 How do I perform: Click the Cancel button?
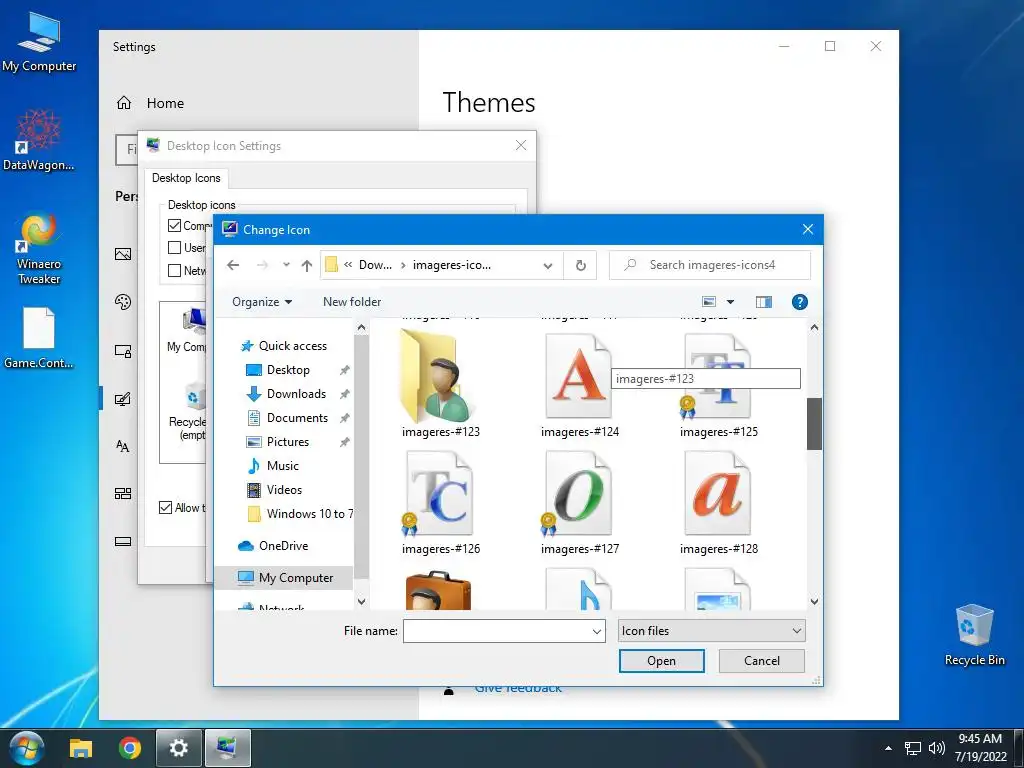pyautogui.click(x=761, y=661)
